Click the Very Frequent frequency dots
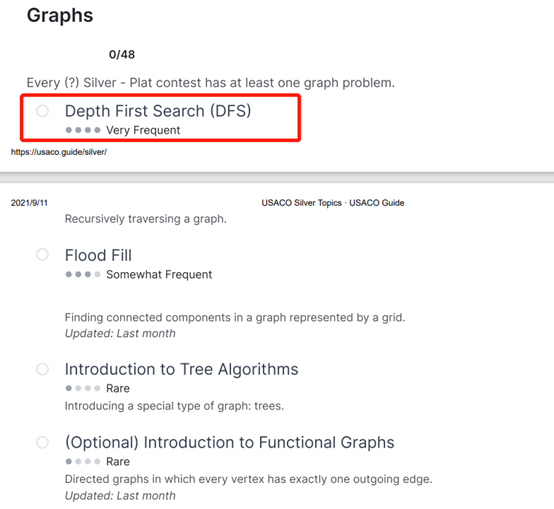 [83, 130]
